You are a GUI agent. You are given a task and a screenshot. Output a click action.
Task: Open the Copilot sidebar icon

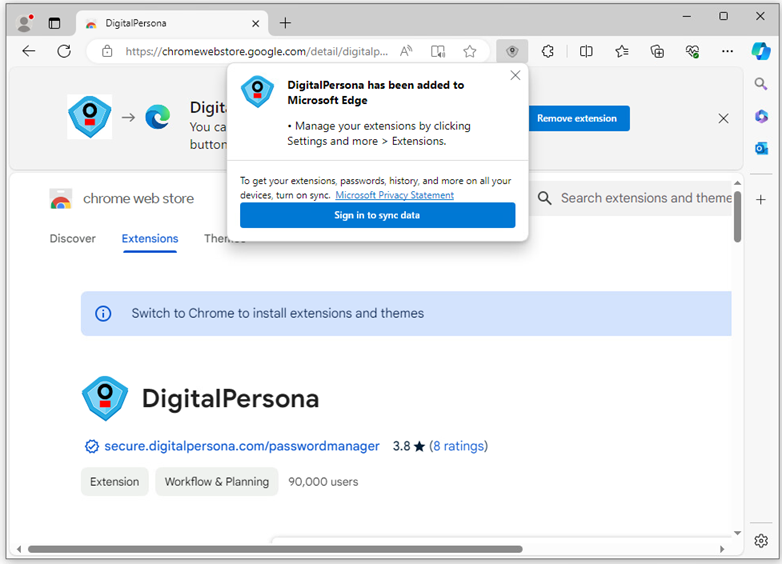pyautogui.click(x=761, y=51)
